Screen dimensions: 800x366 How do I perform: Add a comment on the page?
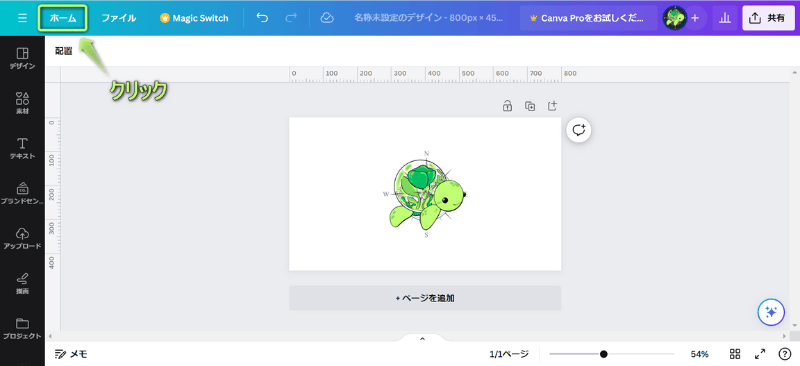[579, 130]
